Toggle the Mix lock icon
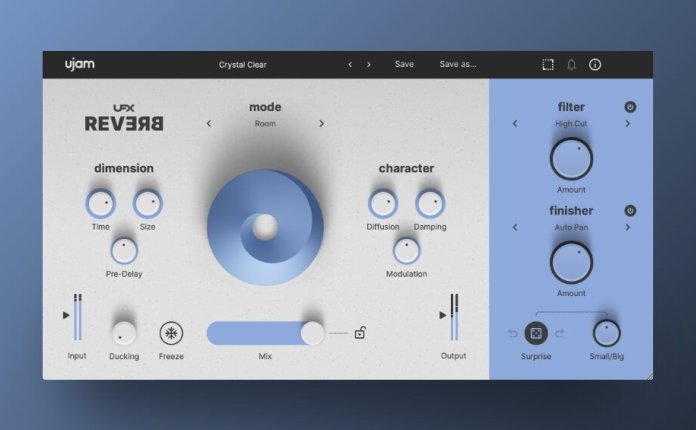 tap(360, 333)
